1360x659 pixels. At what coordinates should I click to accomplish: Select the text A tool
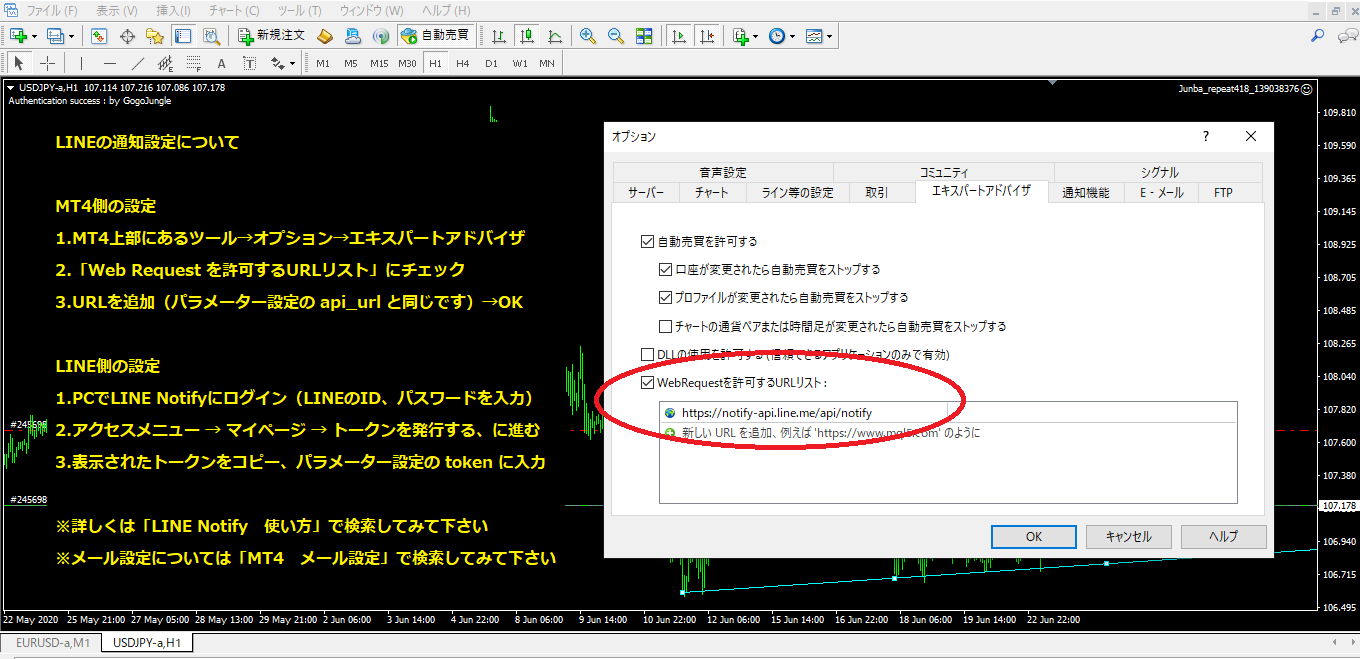221,63
